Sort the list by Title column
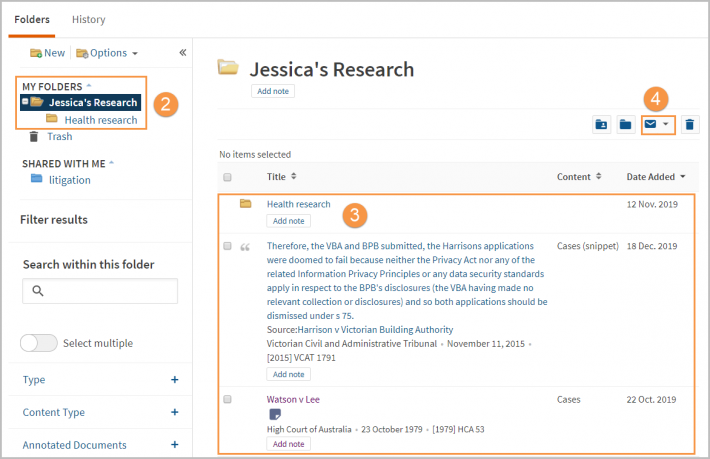 click(x=281, y=177)
